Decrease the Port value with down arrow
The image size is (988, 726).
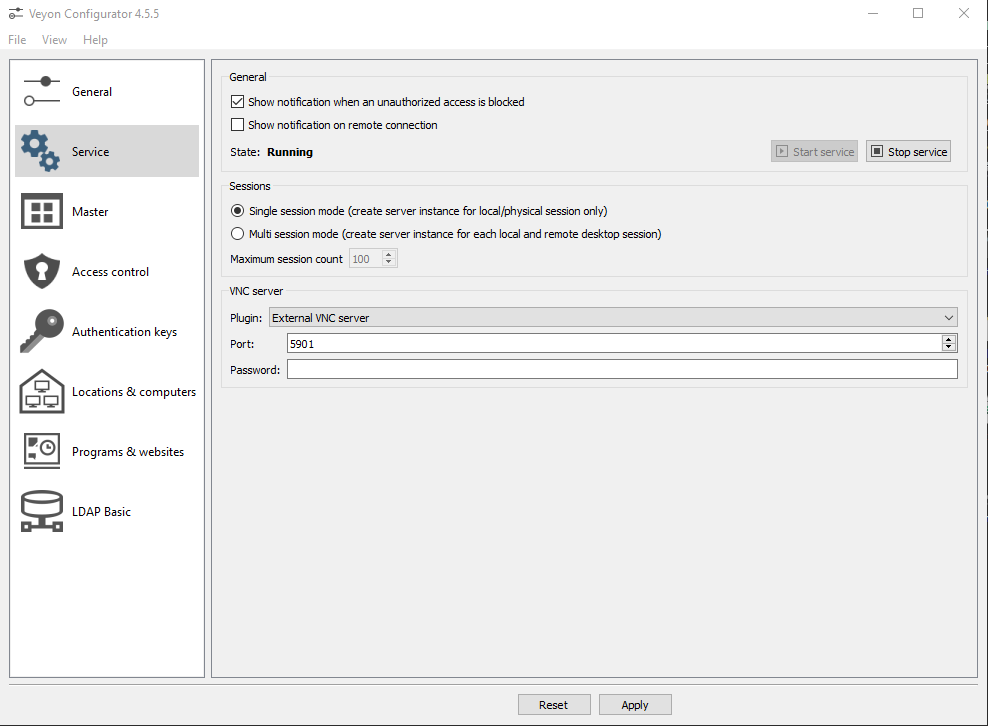[949, 347]
